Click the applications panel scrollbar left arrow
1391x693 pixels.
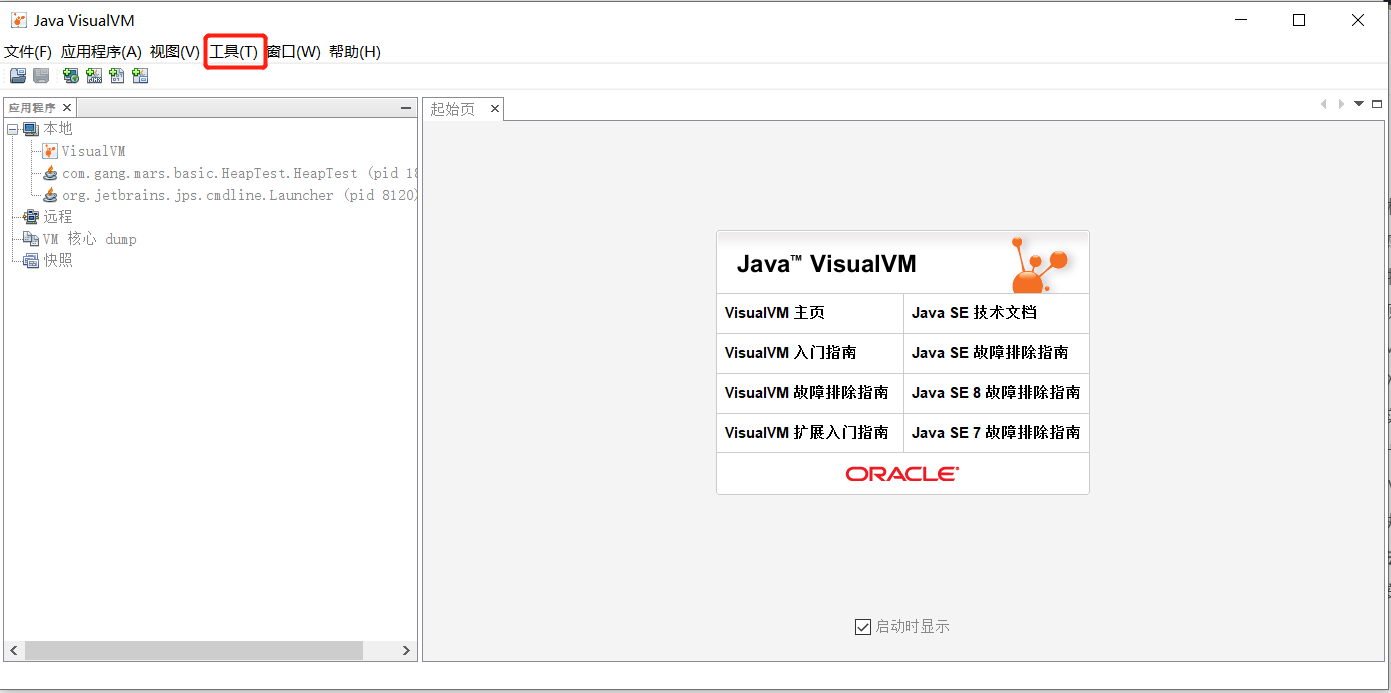tap(13, 650)
